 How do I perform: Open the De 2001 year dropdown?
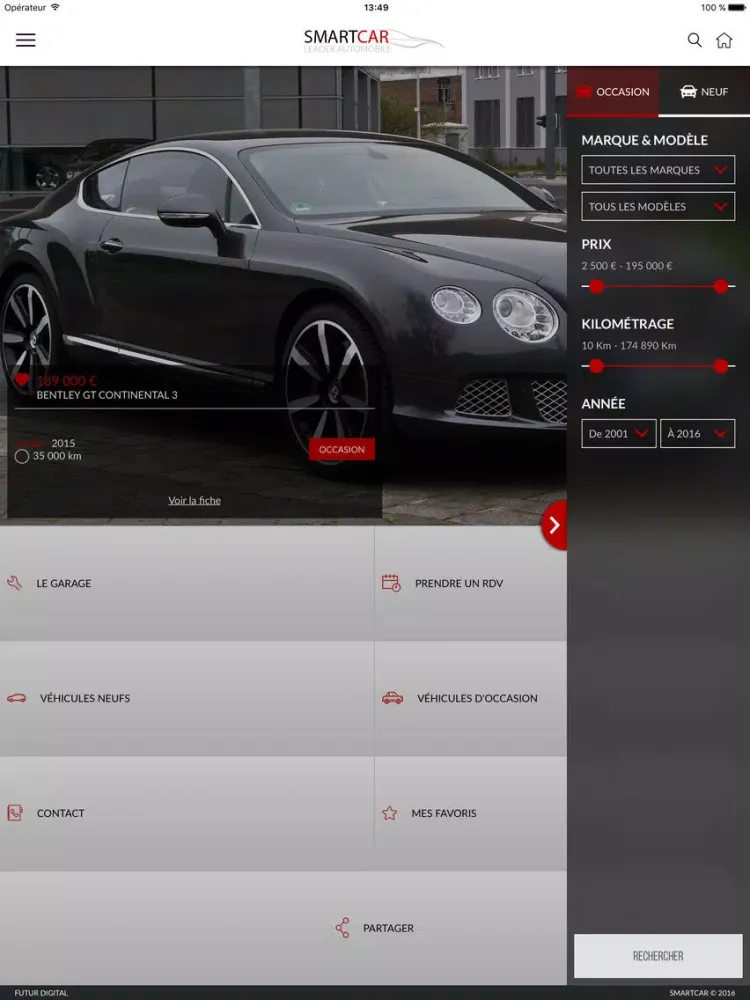click(619, 434)
